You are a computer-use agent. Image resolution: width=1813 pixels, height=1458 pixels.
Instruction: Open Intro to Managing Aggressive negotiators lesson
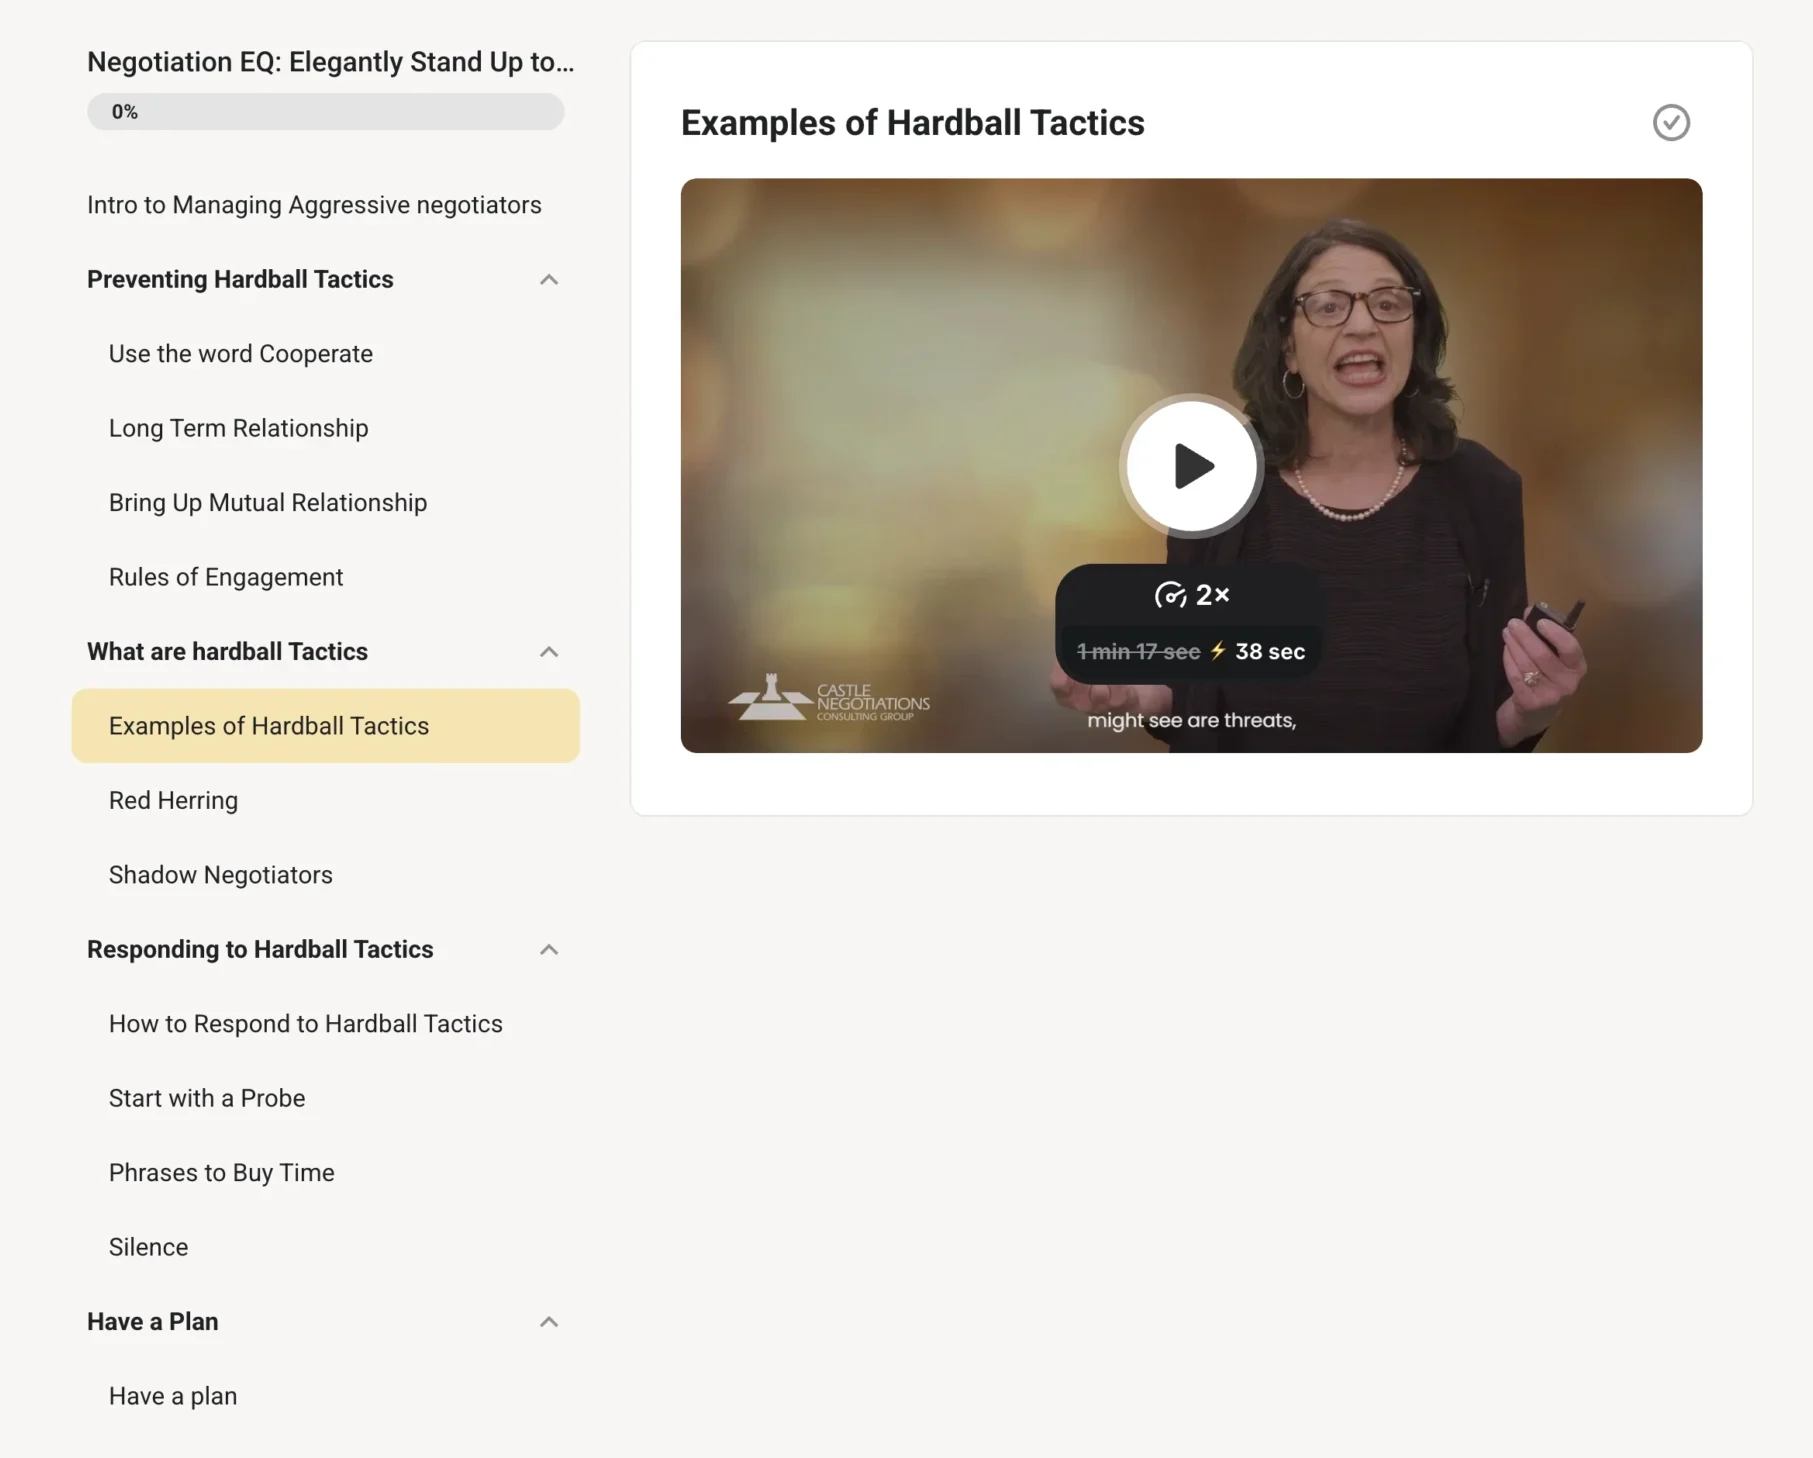tap(314, 205)
